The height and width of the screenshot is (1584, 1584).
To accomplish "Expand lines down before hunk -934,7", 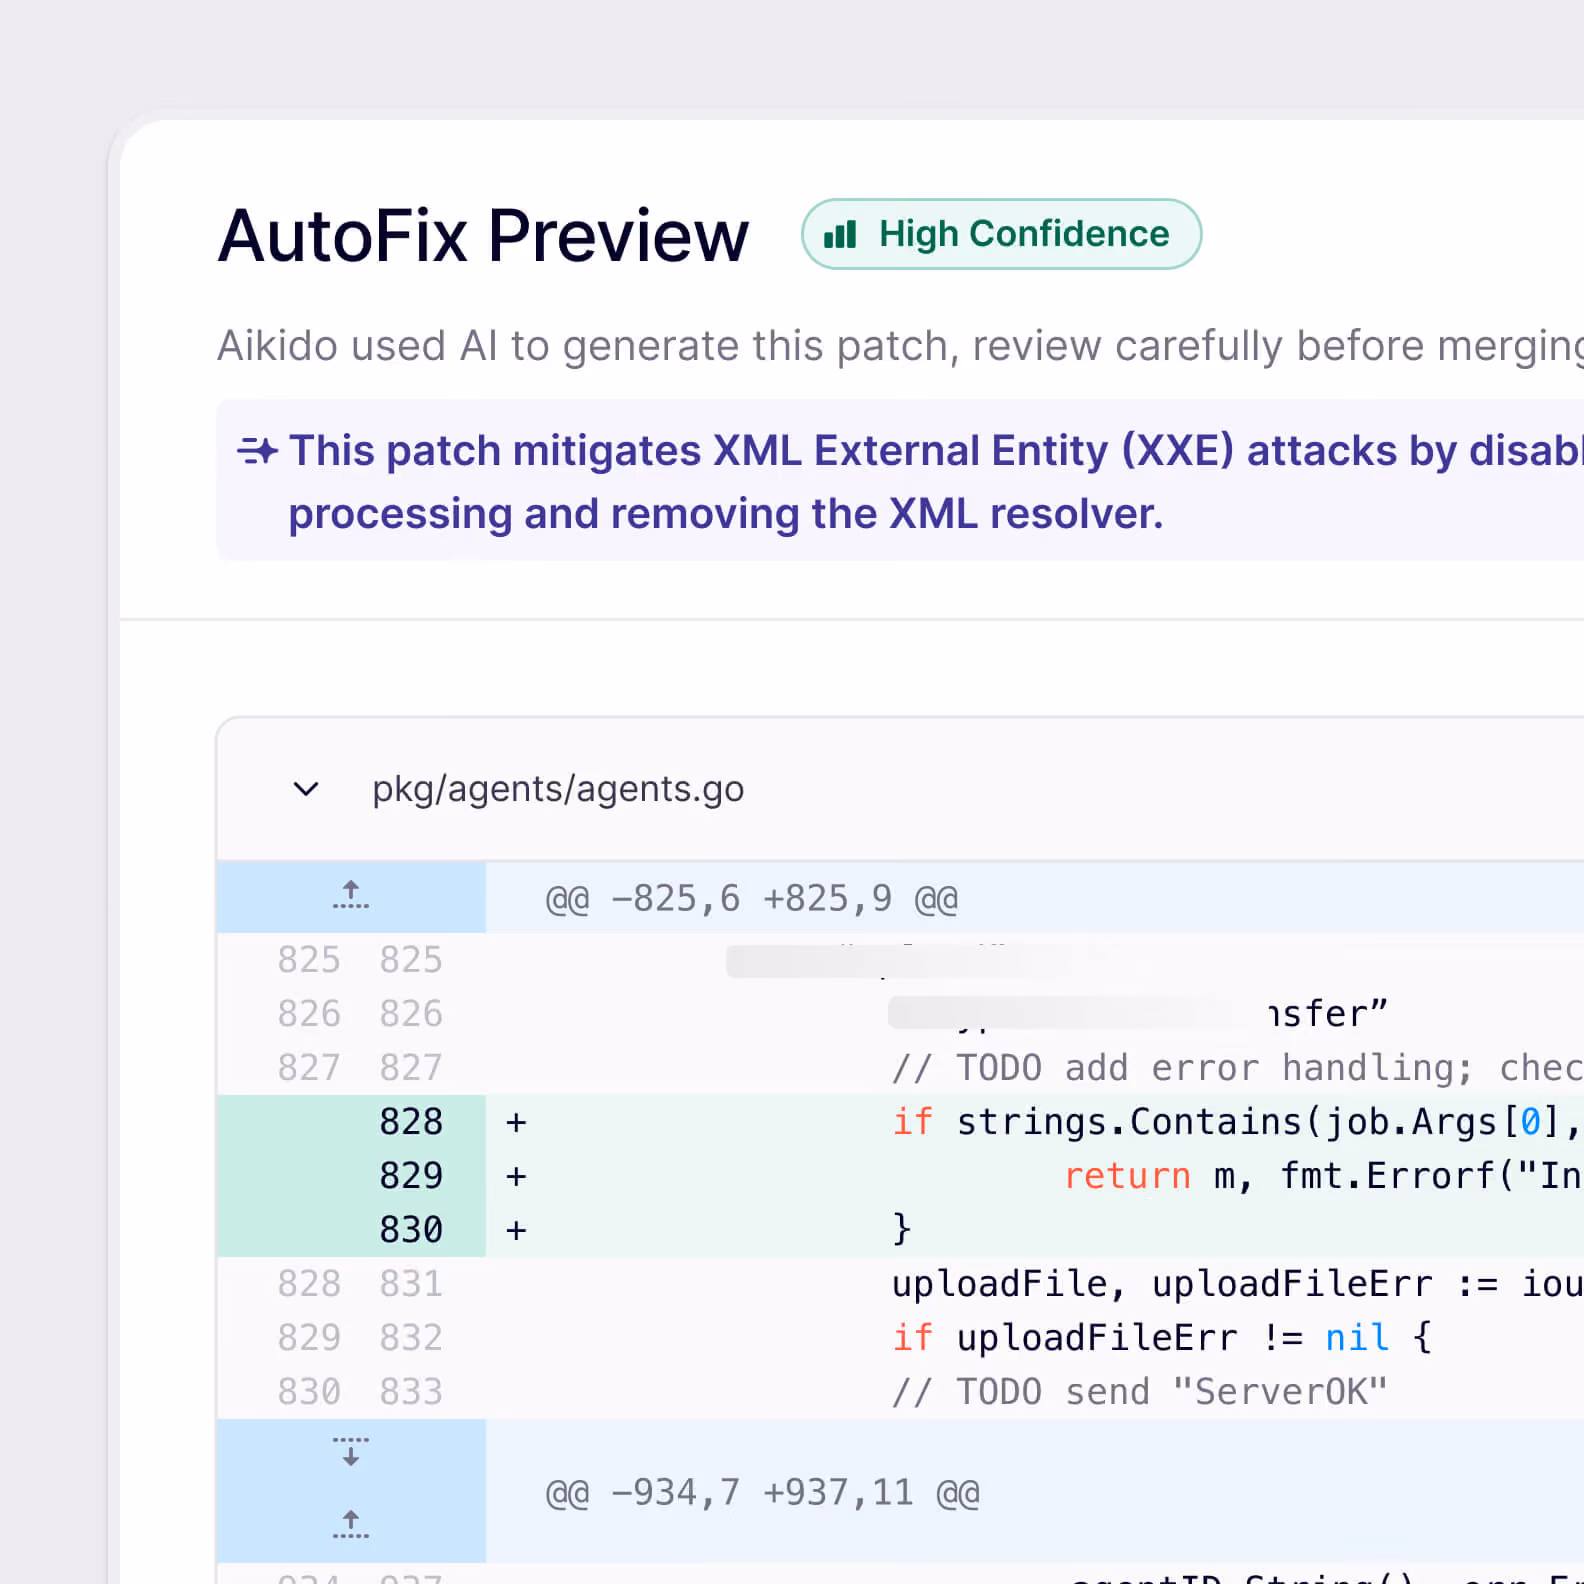I will click(351, 1452).
